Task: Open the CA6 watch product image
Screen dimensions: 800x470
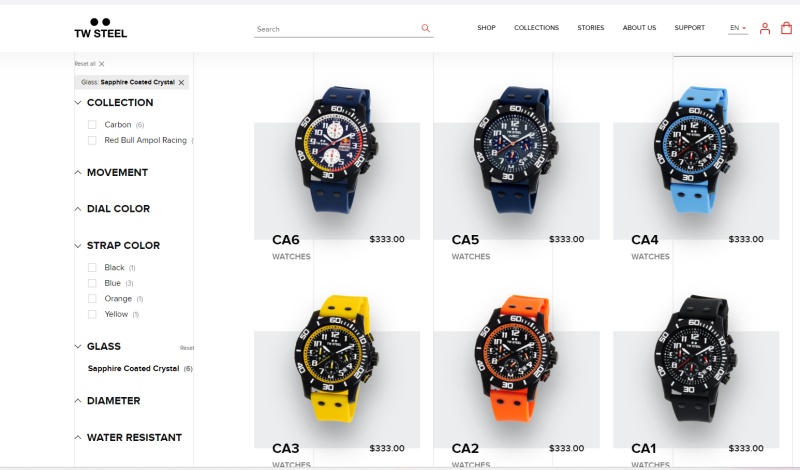Action: [337, 151]
